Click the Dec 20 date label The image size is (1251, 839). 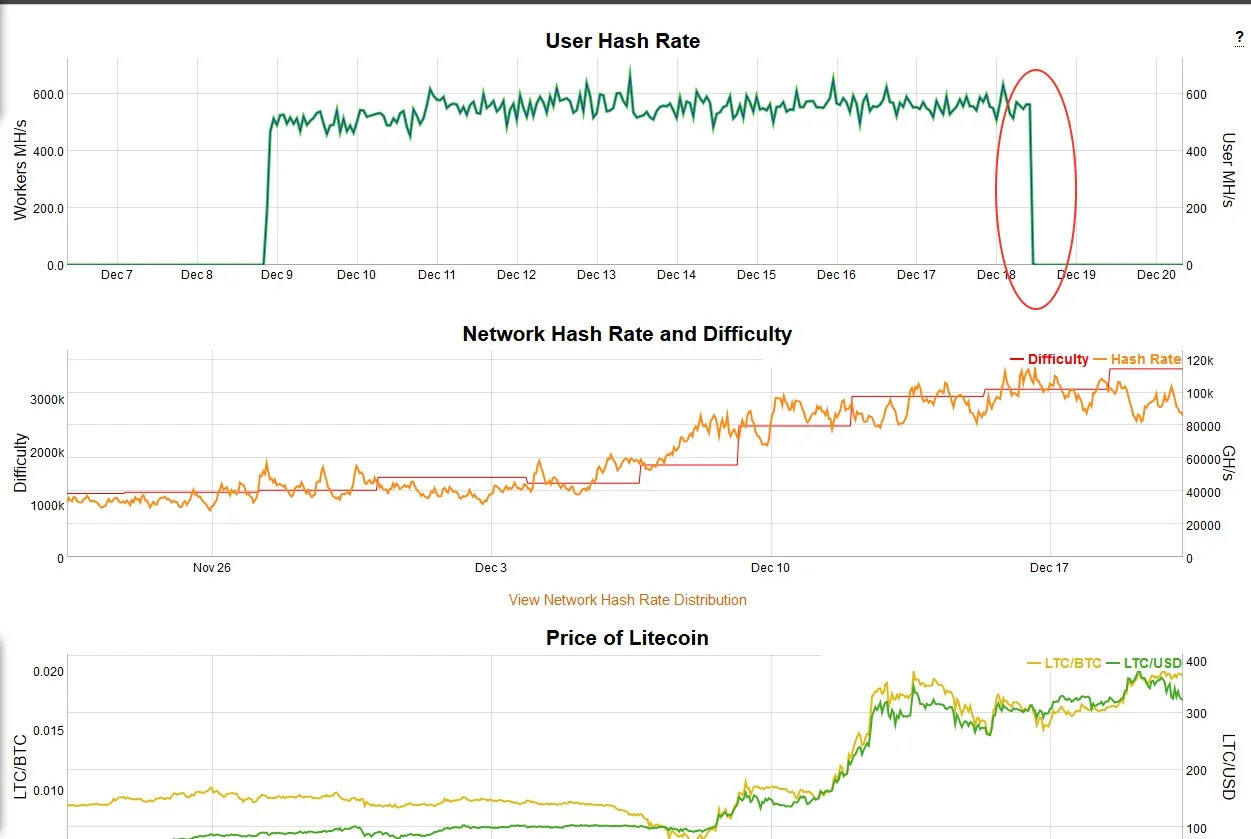[x=1156, y=275]
